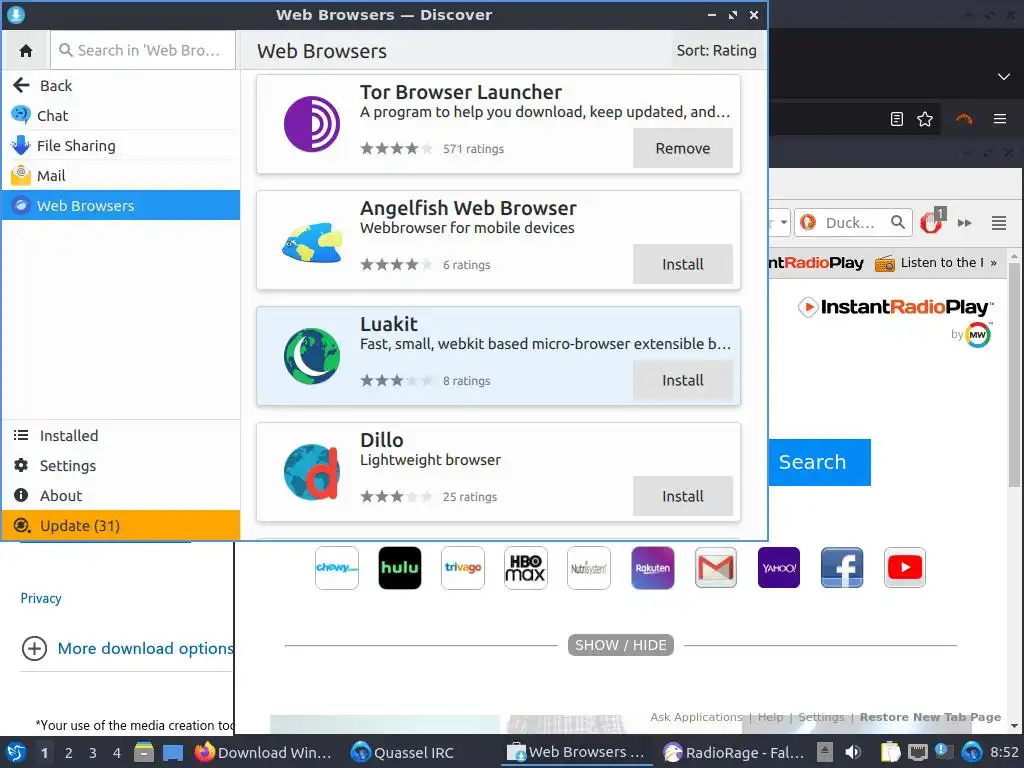Open Ask Applications link
Image resolution: width=1024 pixels, height=768 pixels.
click(x=696, y=717)
